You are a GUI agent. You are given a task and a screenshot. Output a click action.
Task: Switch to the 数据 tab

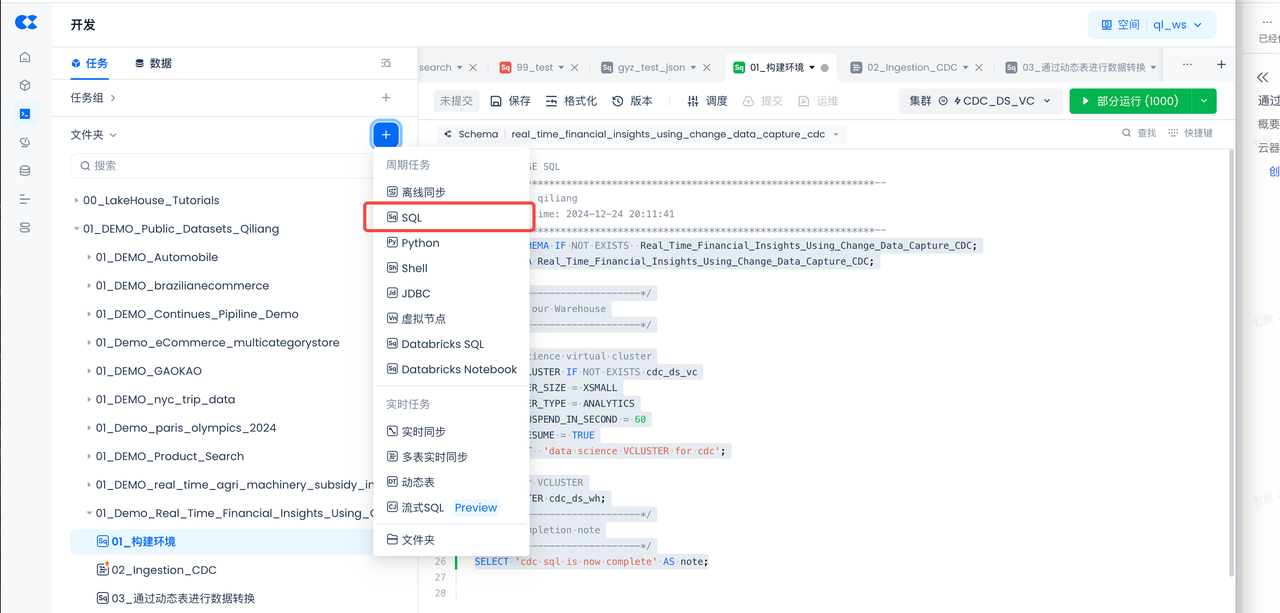coord(153,64)
